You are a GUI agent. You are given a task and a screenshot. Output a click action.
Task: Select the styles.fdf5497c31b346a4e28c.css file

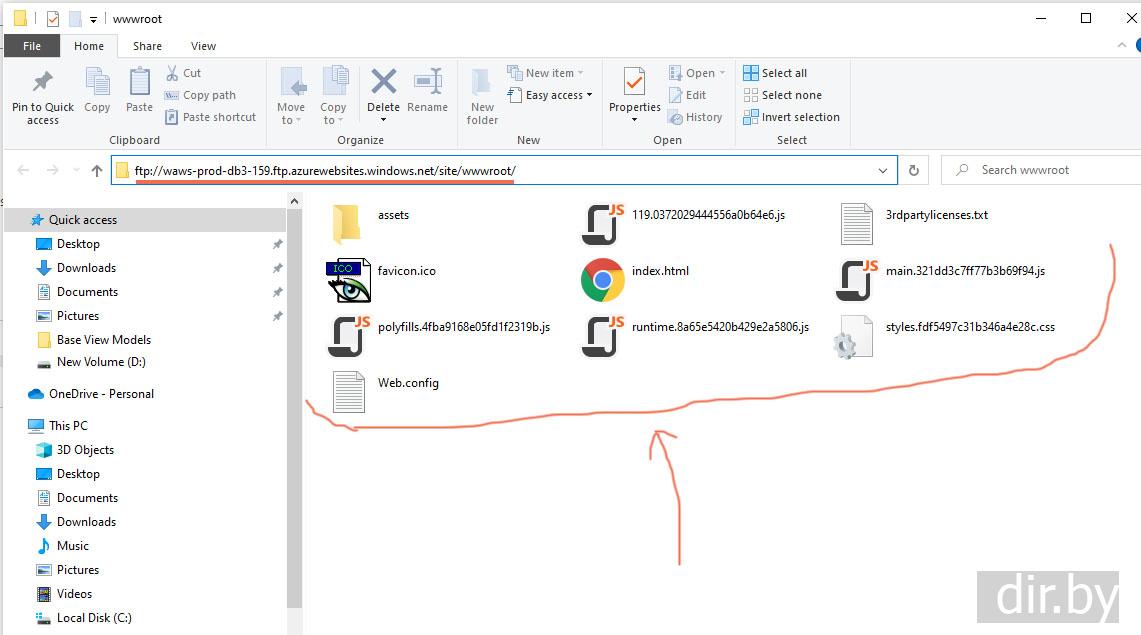coord(969,327)
